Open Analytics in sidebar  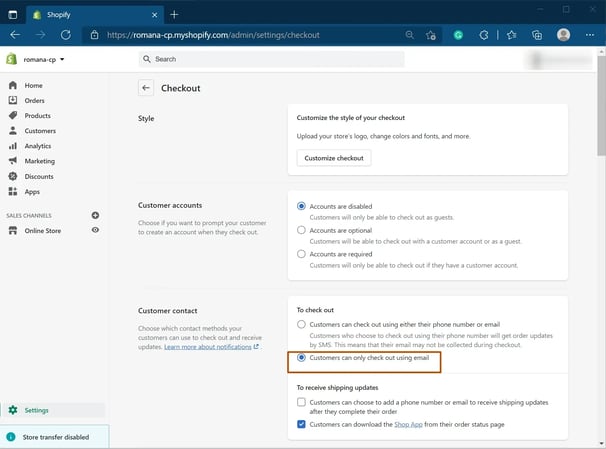(x=38, y=146)
